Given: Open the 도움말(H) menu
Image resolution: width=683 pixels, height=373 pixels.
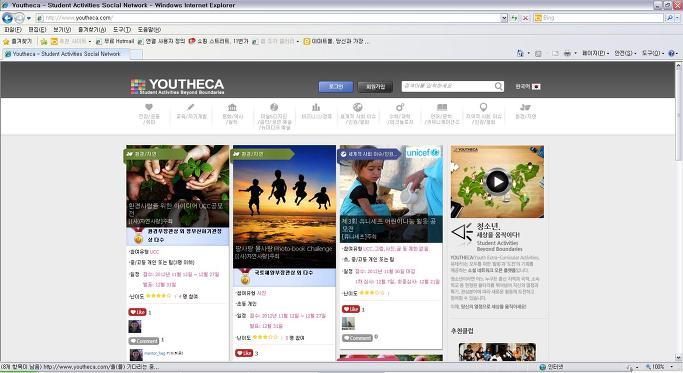Looking at the screenshot, I should [x=149, y=30].
